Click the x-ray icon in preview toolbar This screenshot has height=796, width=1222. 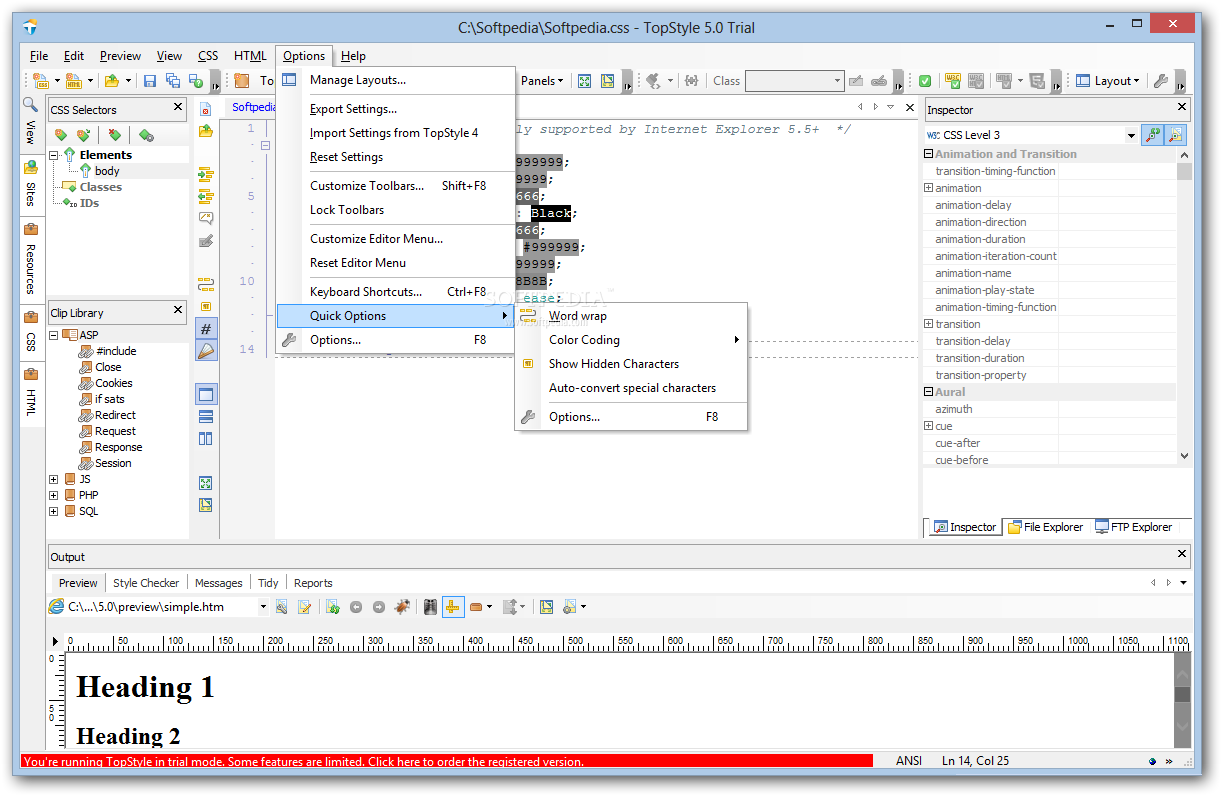(x=430, y=607)
